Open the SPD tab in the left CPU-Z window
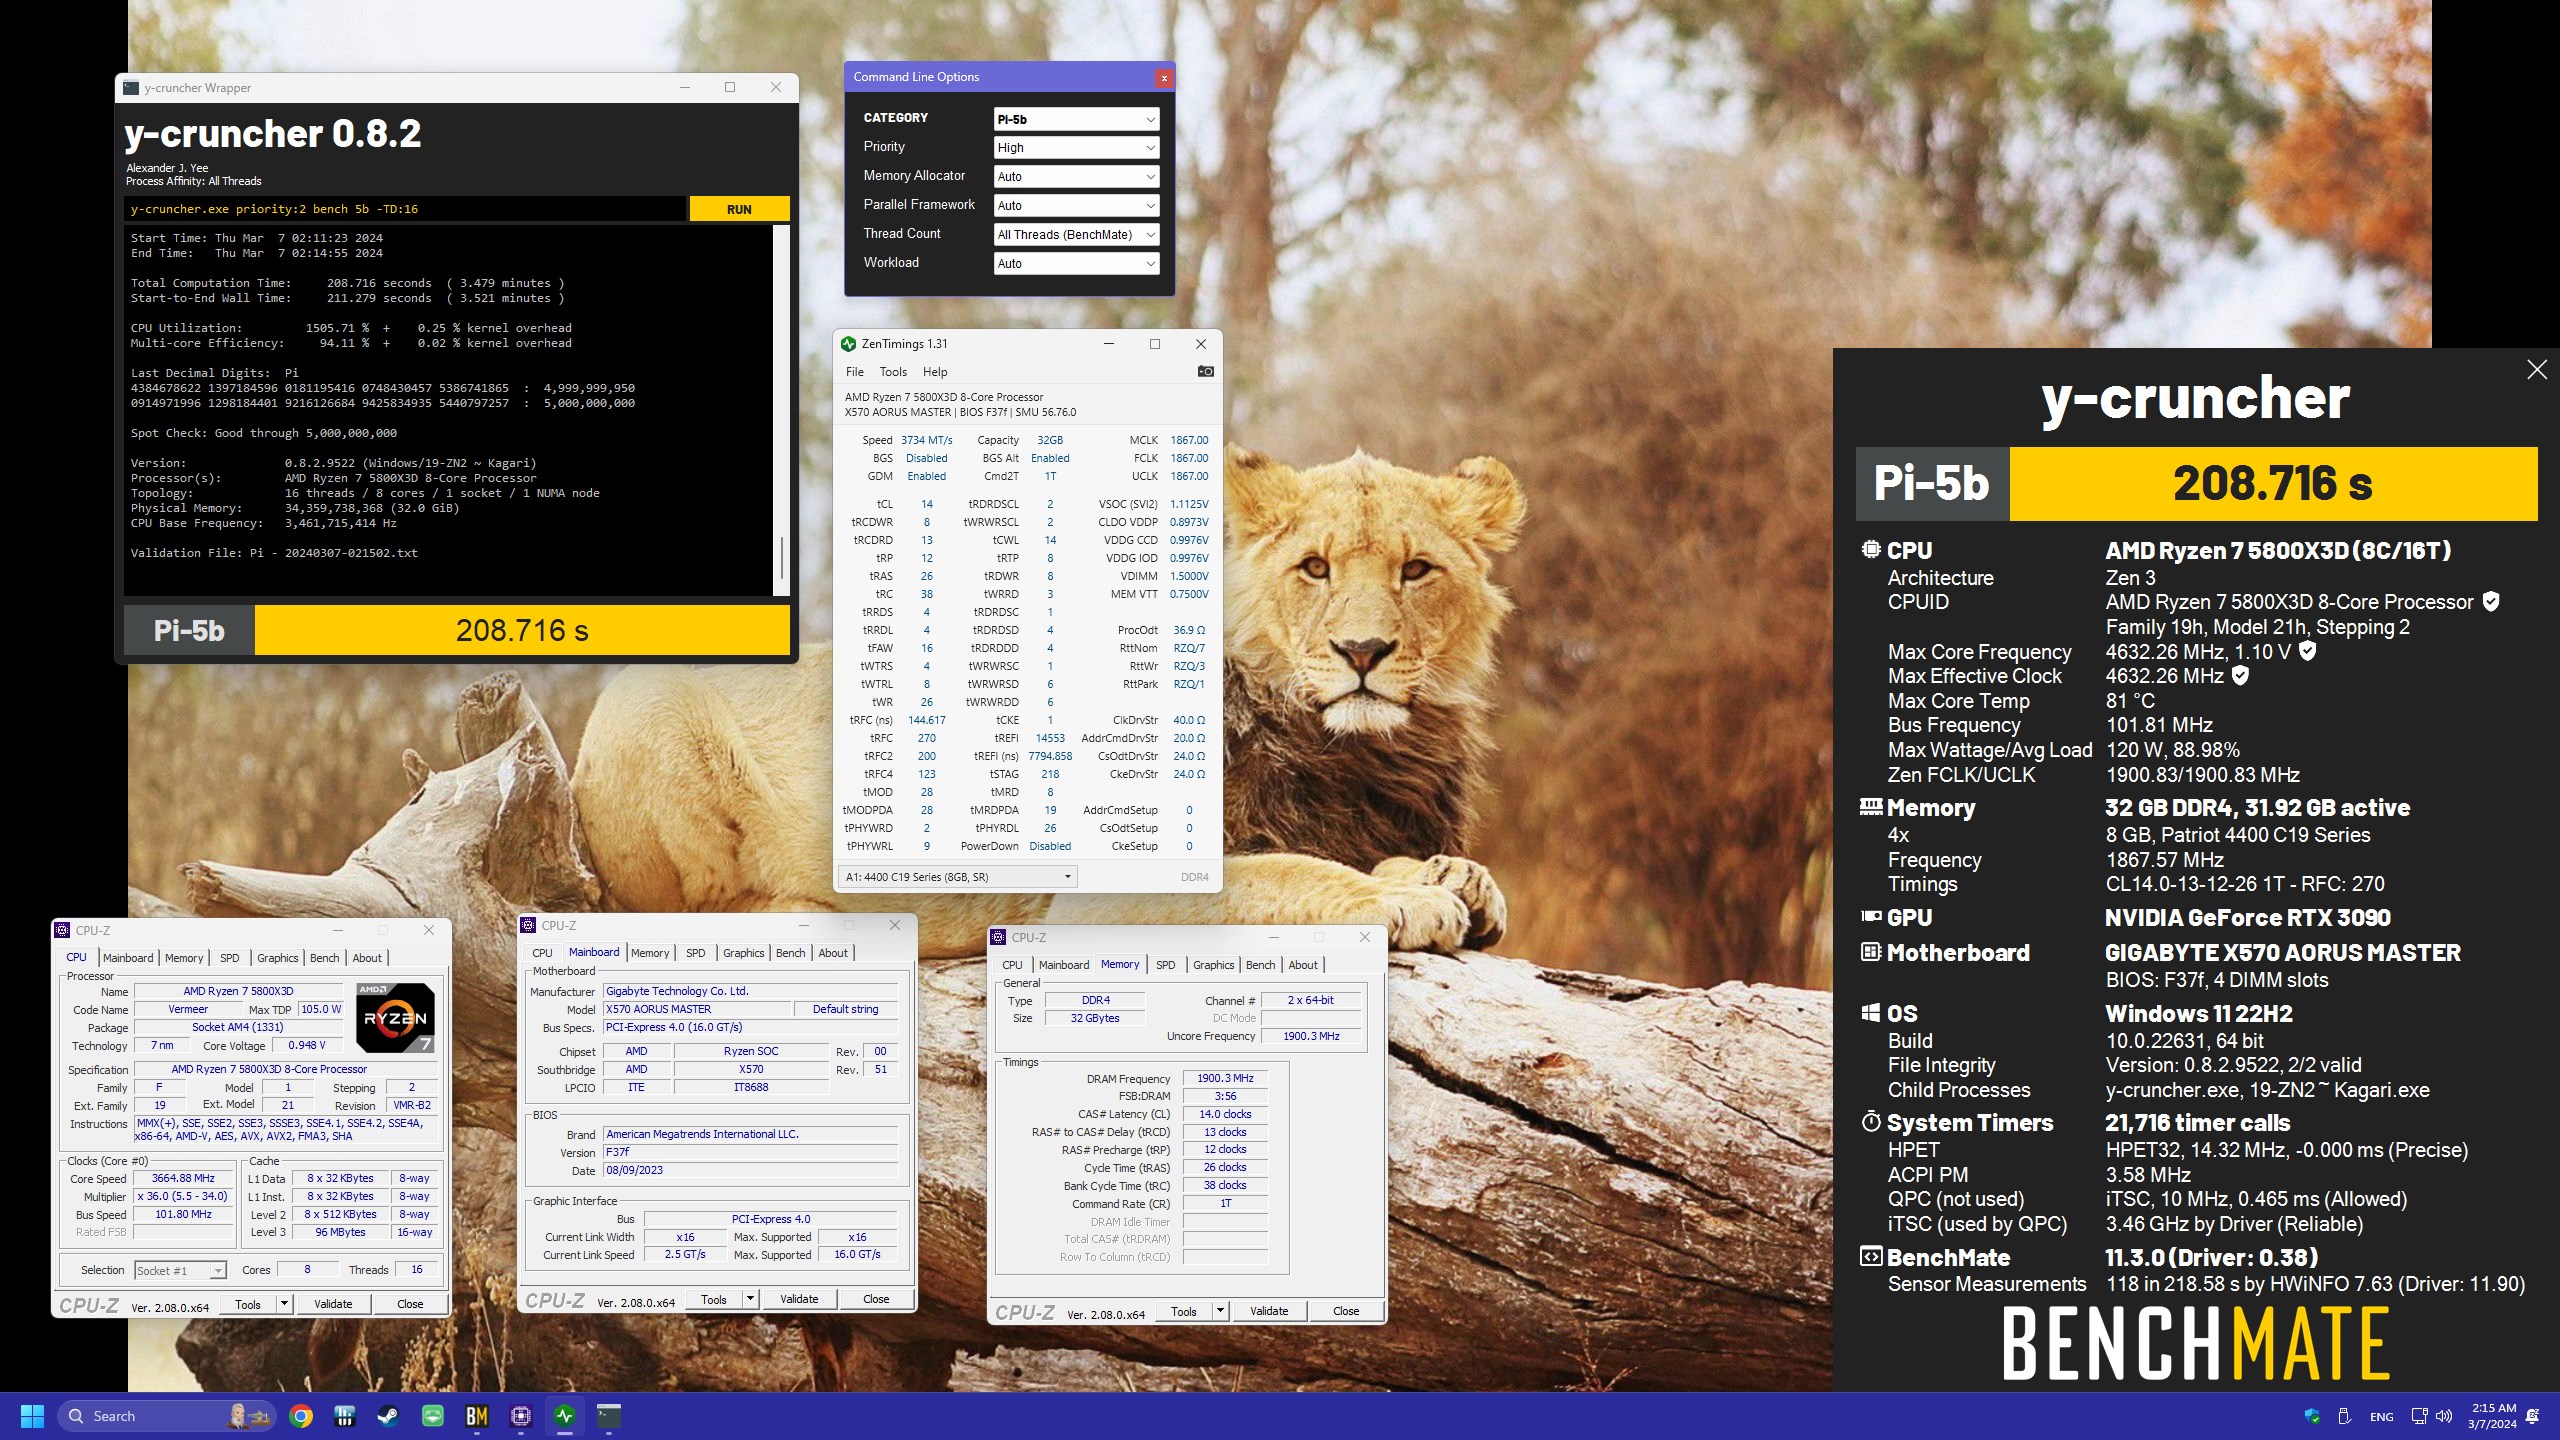Screen dimensions: 2560x1440 pos(229,958)
